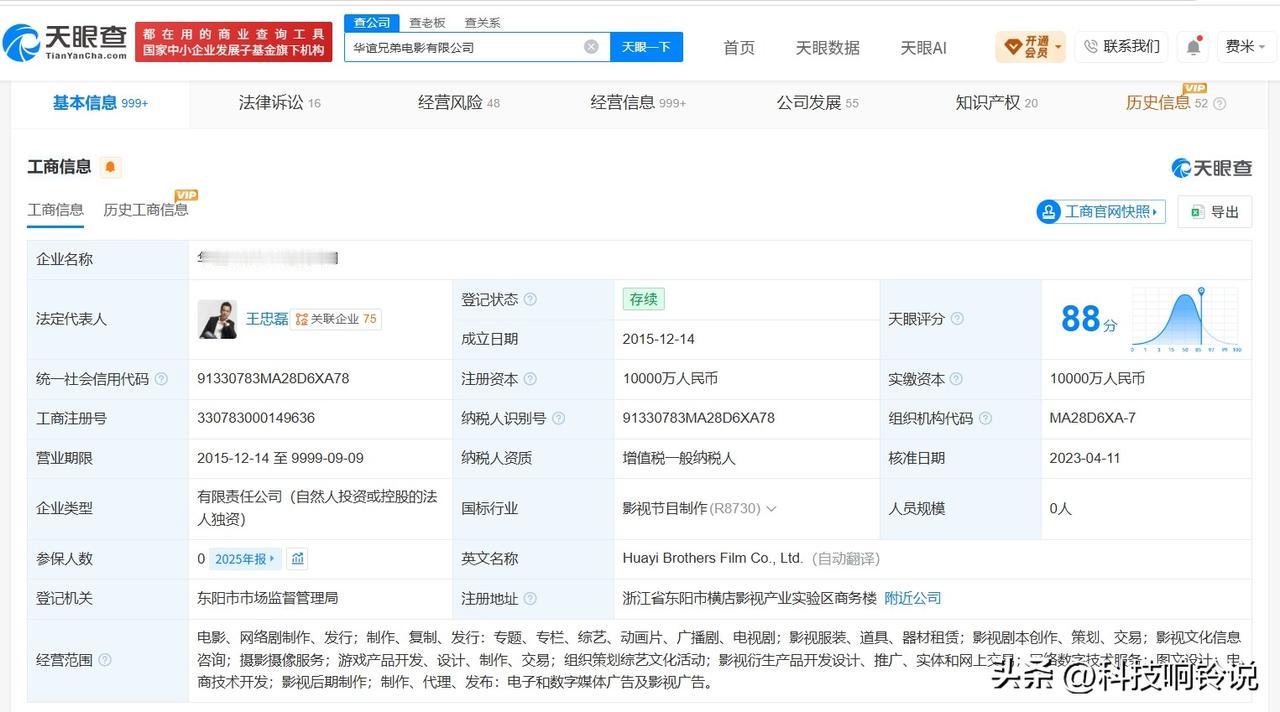Open the 2025年报 annual report tag
Image resolution: width=1280 pixels, height=712 pixels.
tap(246, 558)
